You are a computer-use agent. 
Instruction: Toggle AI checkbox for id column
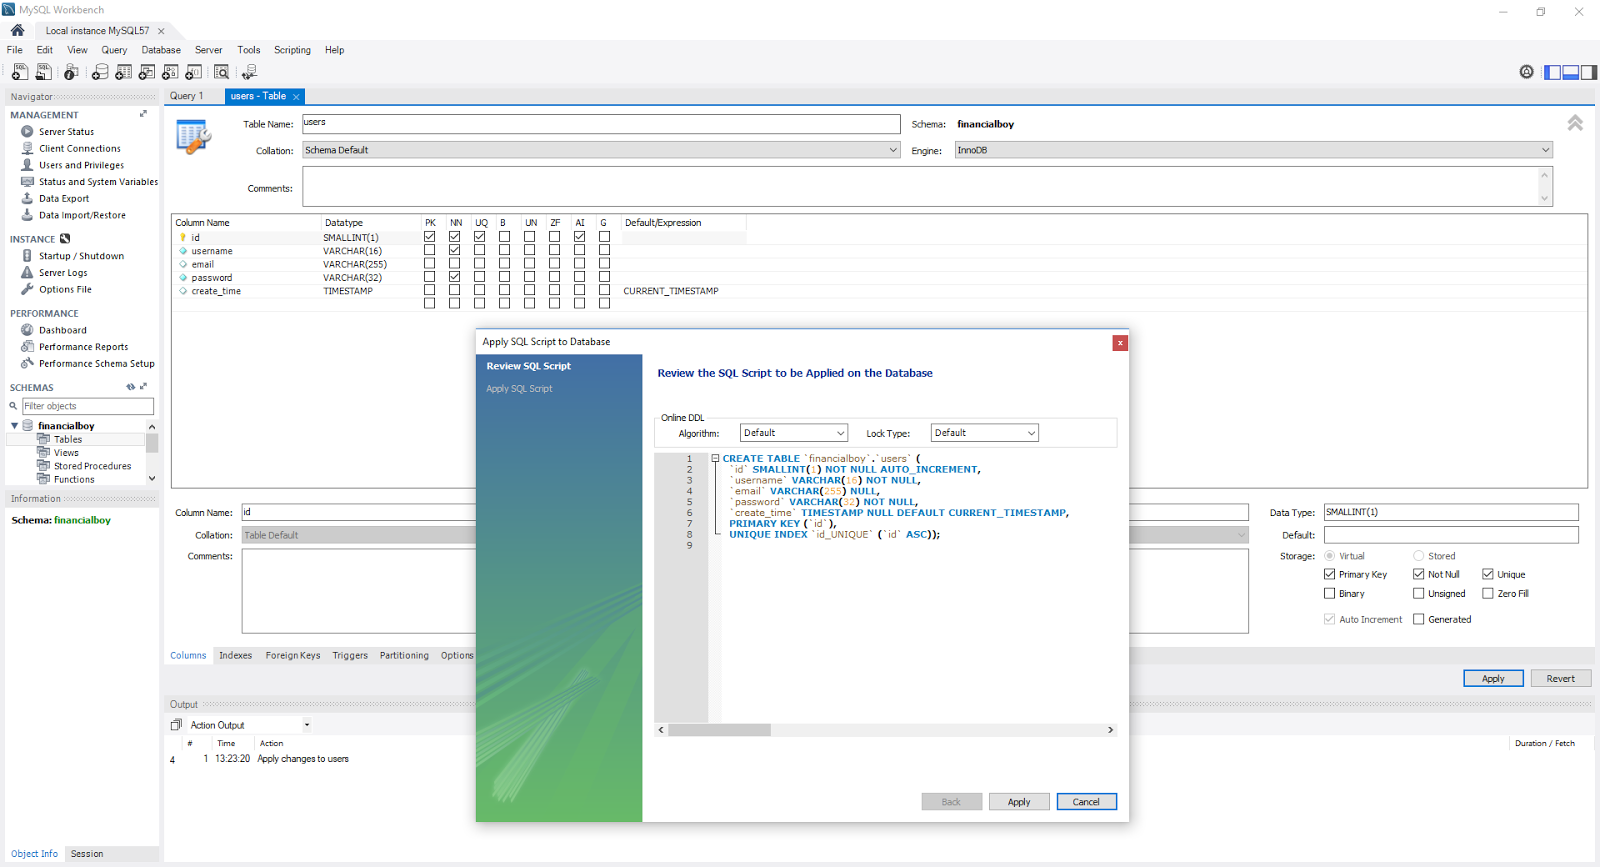pyautogui.click(x=580, y=237)
